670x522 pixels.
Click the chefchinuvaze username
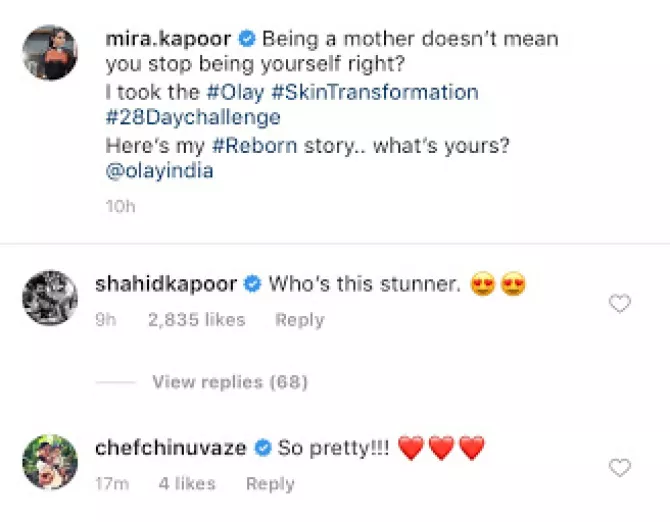tap(170, 449)
